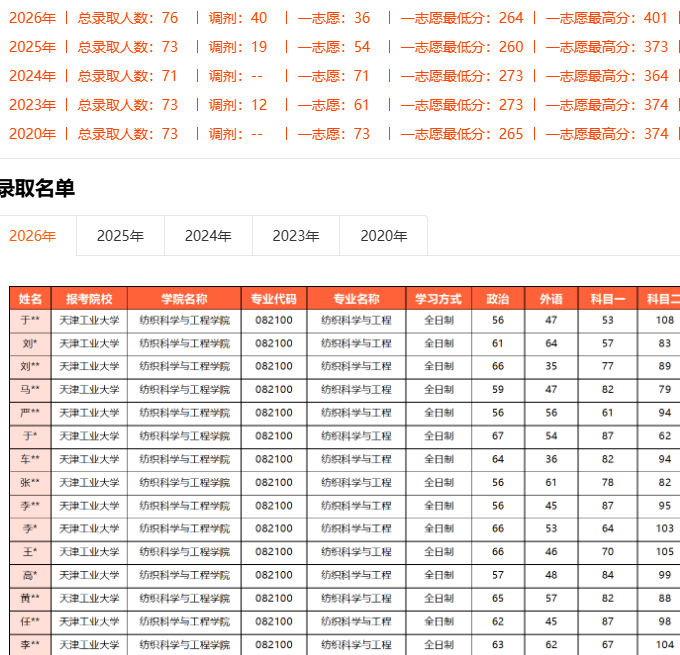
Task: Click 总录取人数: 71 in the 2024 row
Action: [x=128, y=76]
